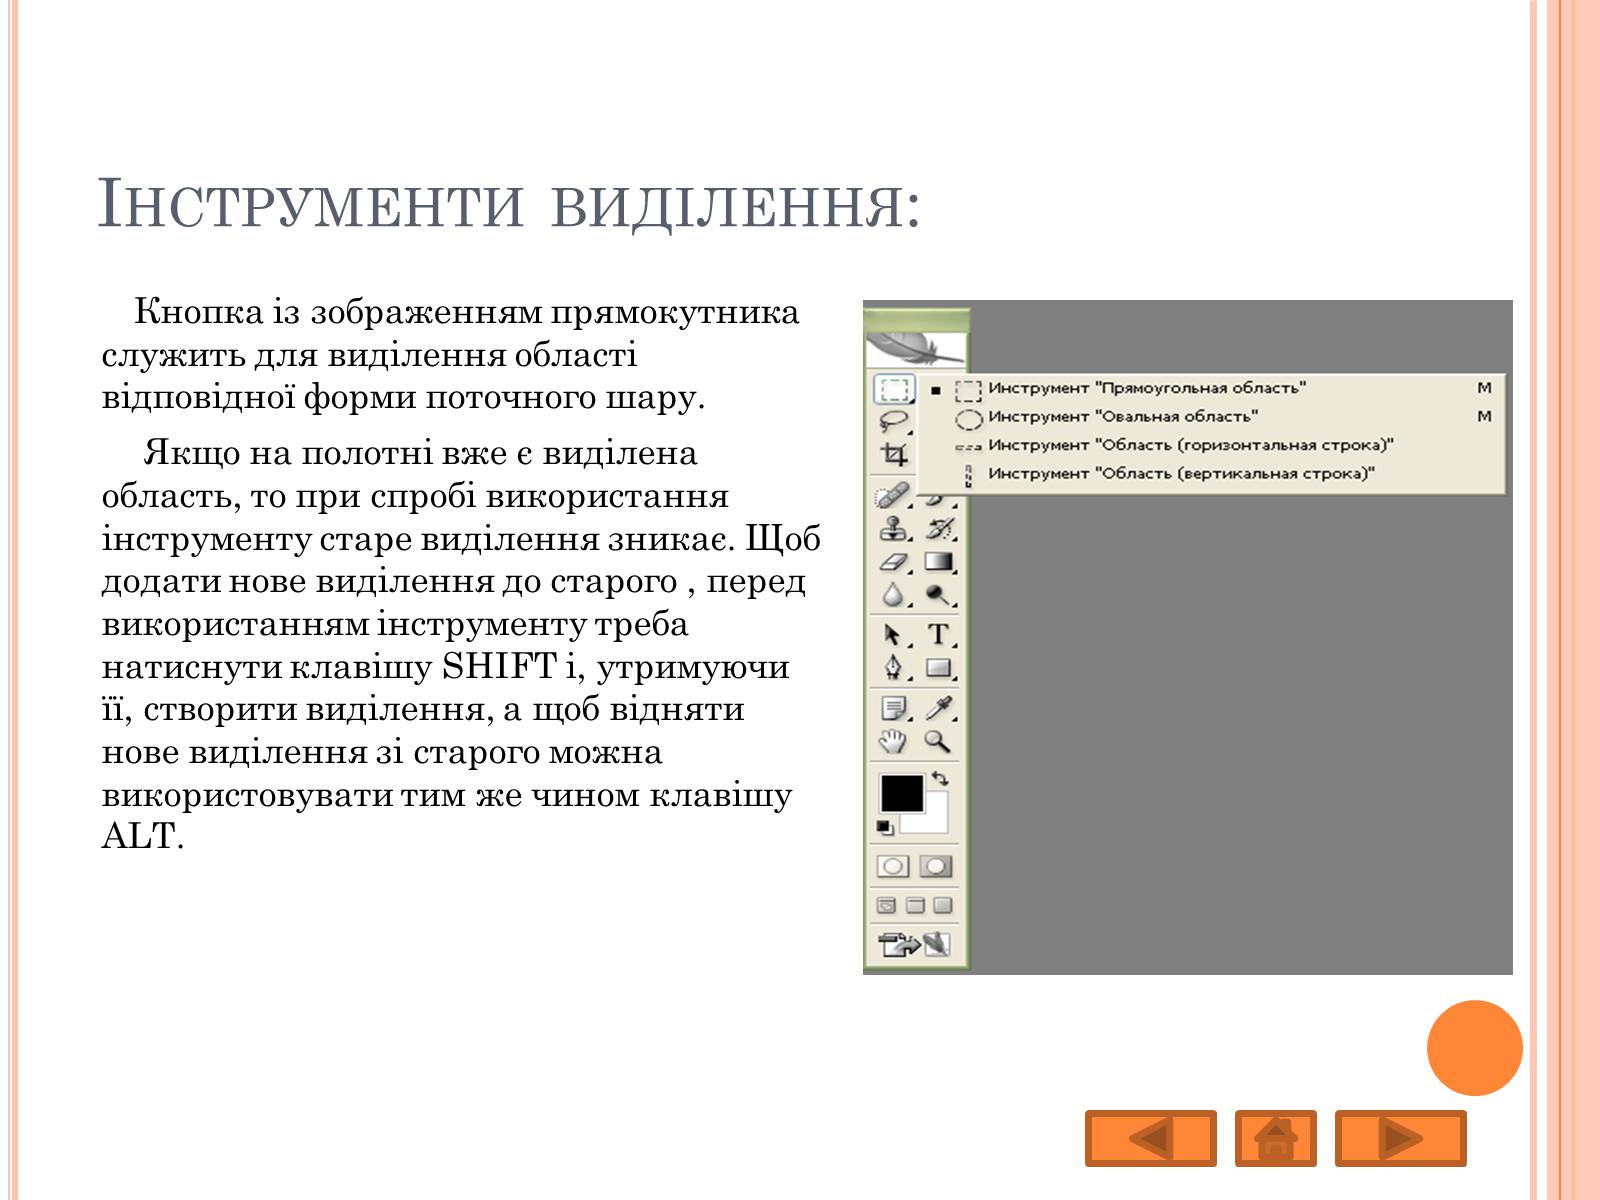1600x1200 pixels.
Task: Switch to Standard editing mode
Action: coord(893,867)
